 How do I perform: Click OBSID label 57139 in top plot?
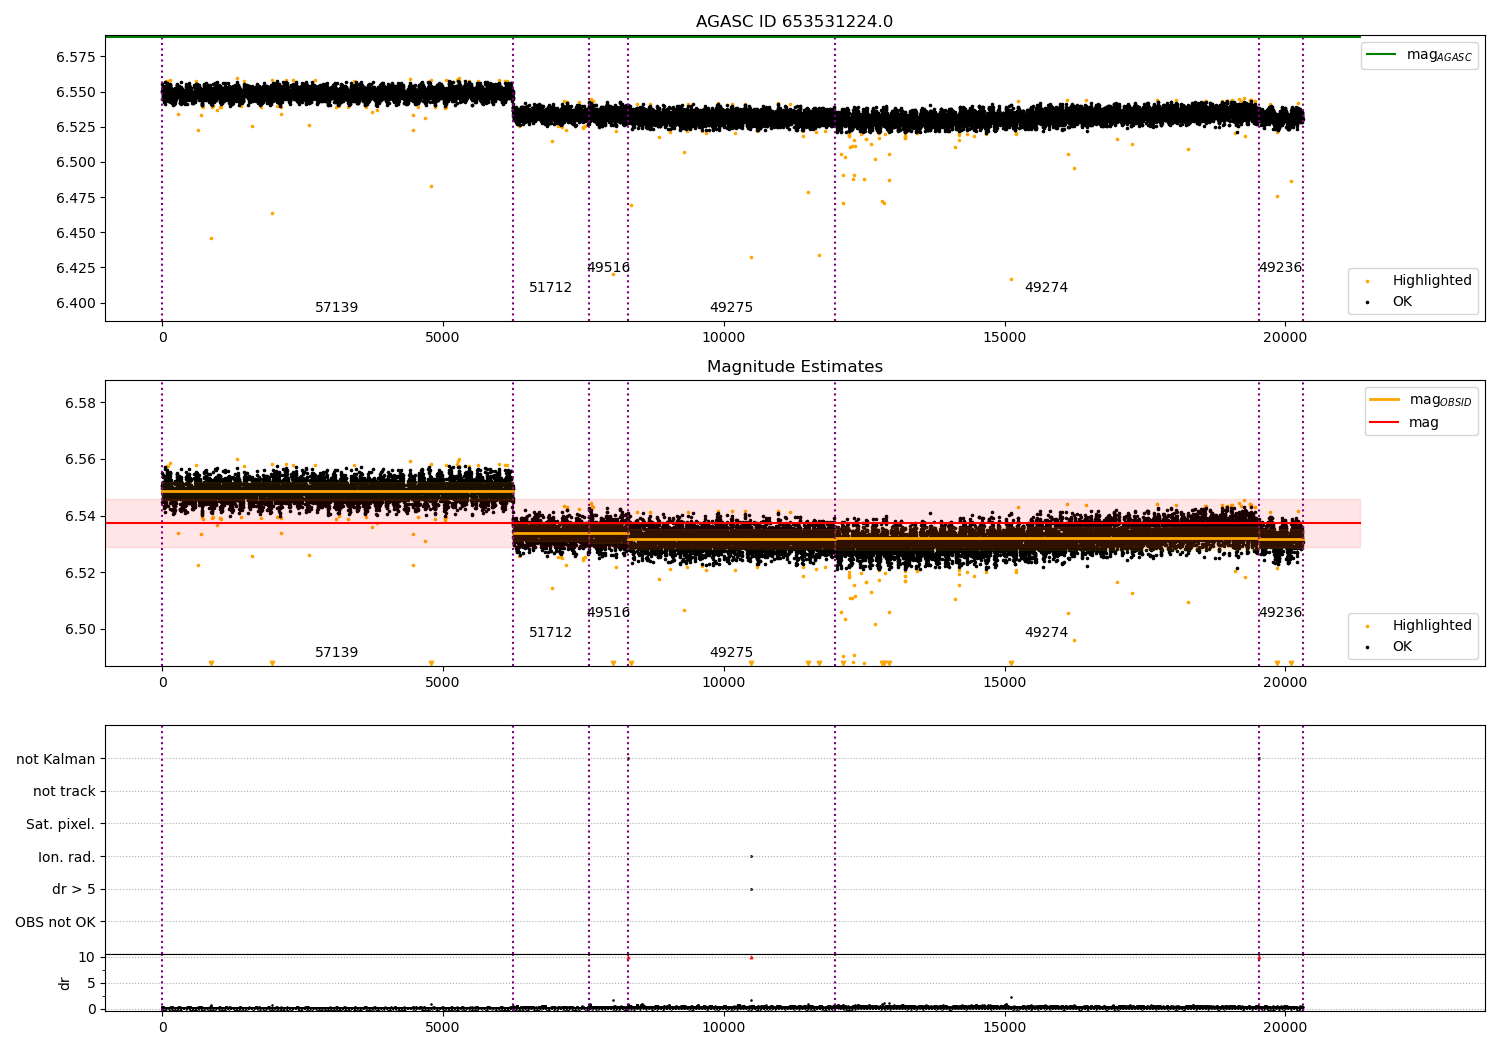click(336, 308)
